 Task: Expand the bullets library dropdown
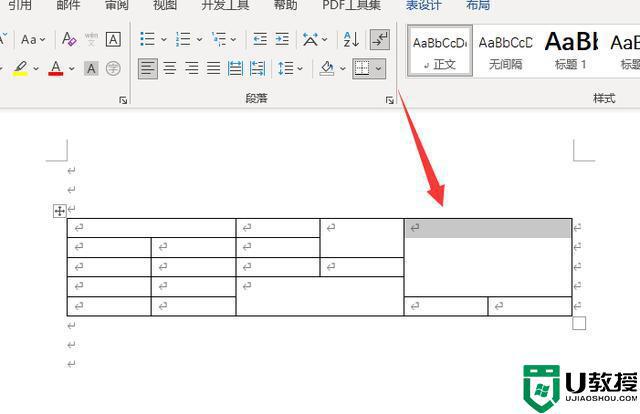pos(164,40)
